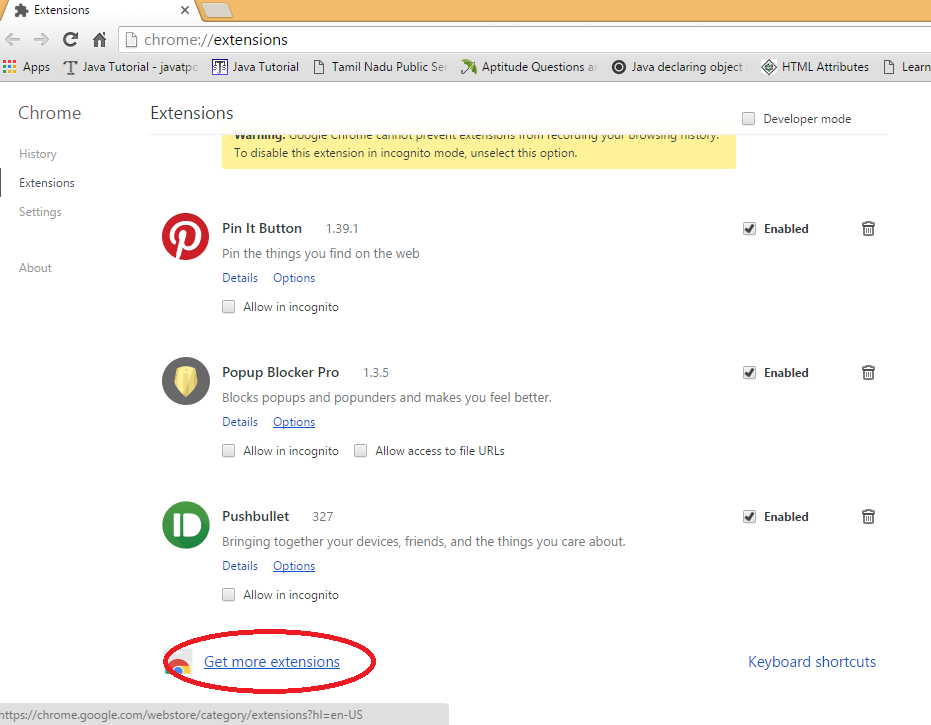Disable the Pushbullet extension

coord(749,517)
